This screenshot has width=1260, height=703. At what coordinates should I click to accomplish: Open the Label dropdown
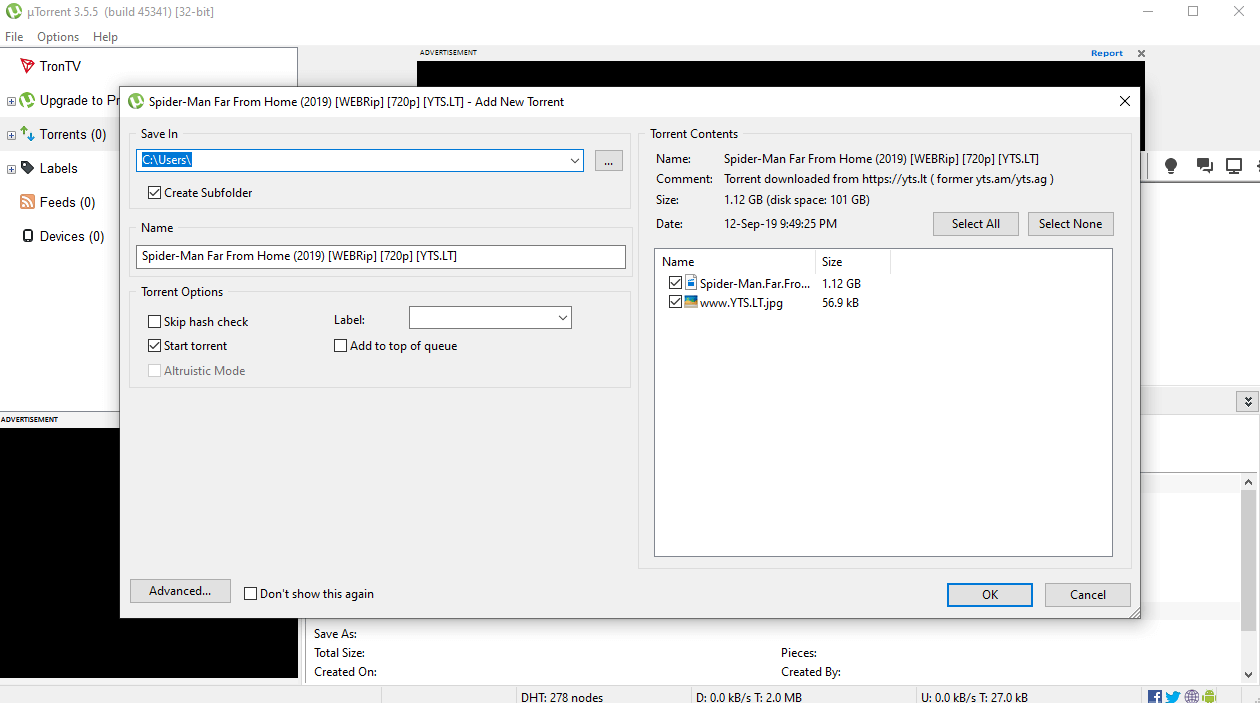[563, 318]
